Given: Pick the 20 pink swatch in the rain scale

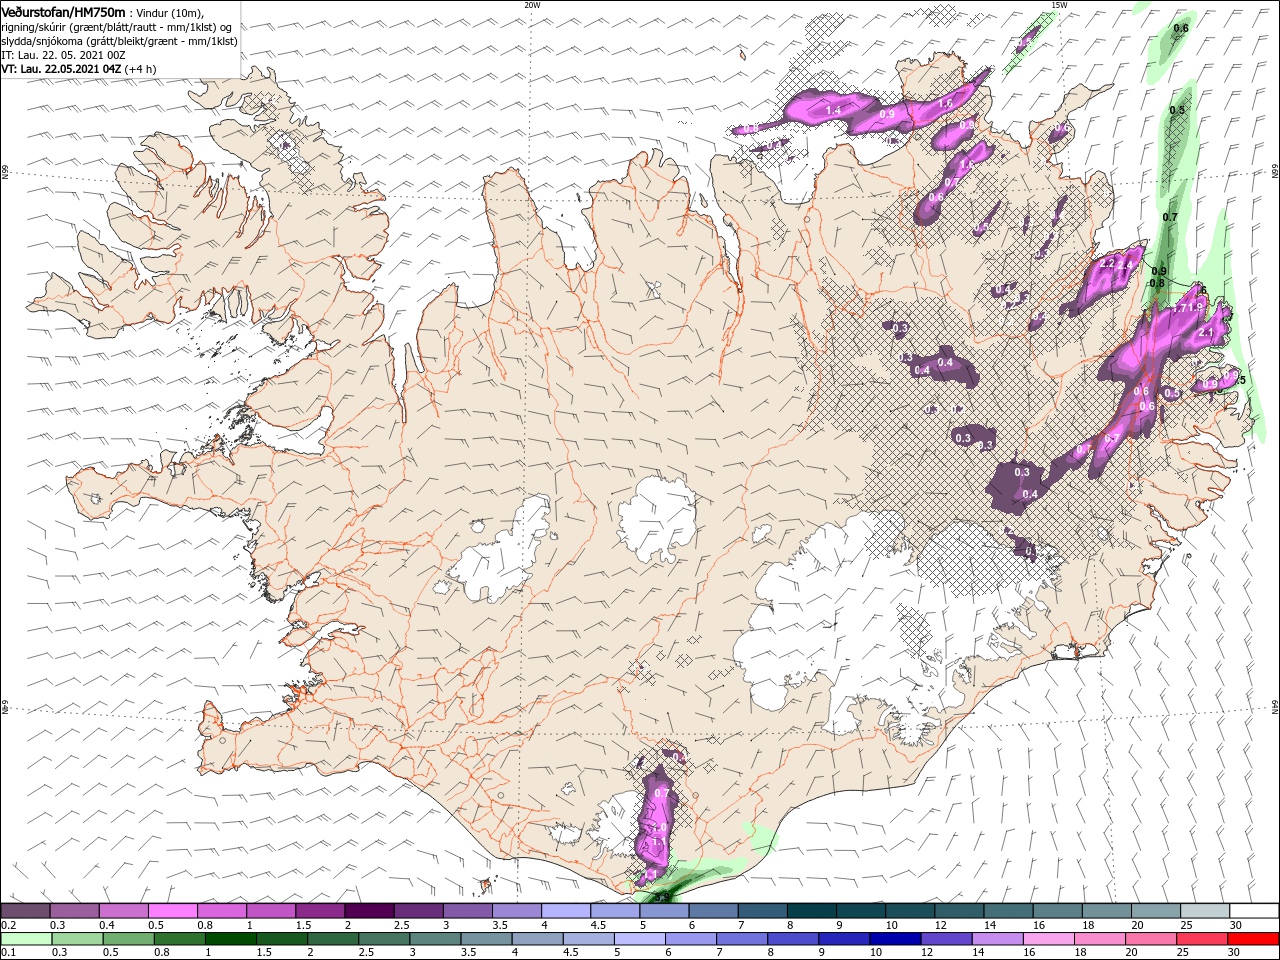Looking at the screenshot, I should pos(1150,939).
